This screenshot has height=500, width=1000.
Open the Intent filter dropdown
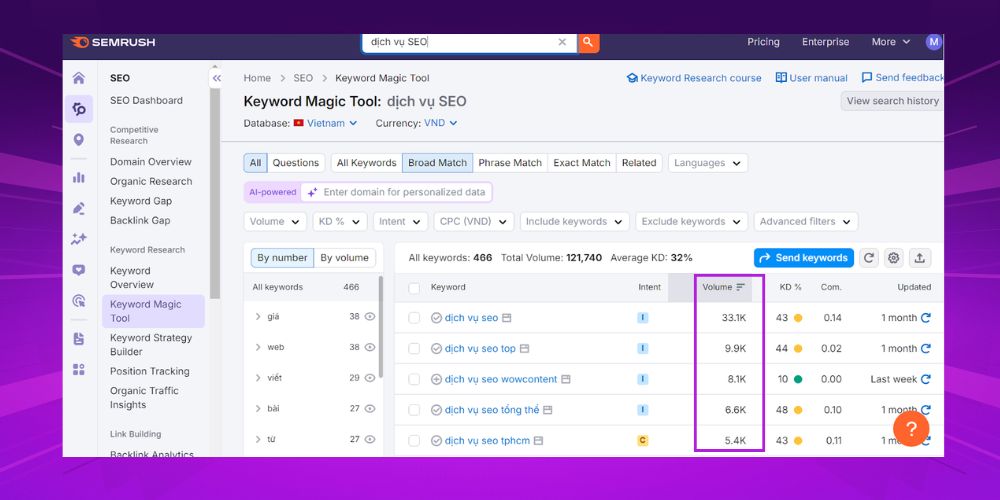click(401, 221)
